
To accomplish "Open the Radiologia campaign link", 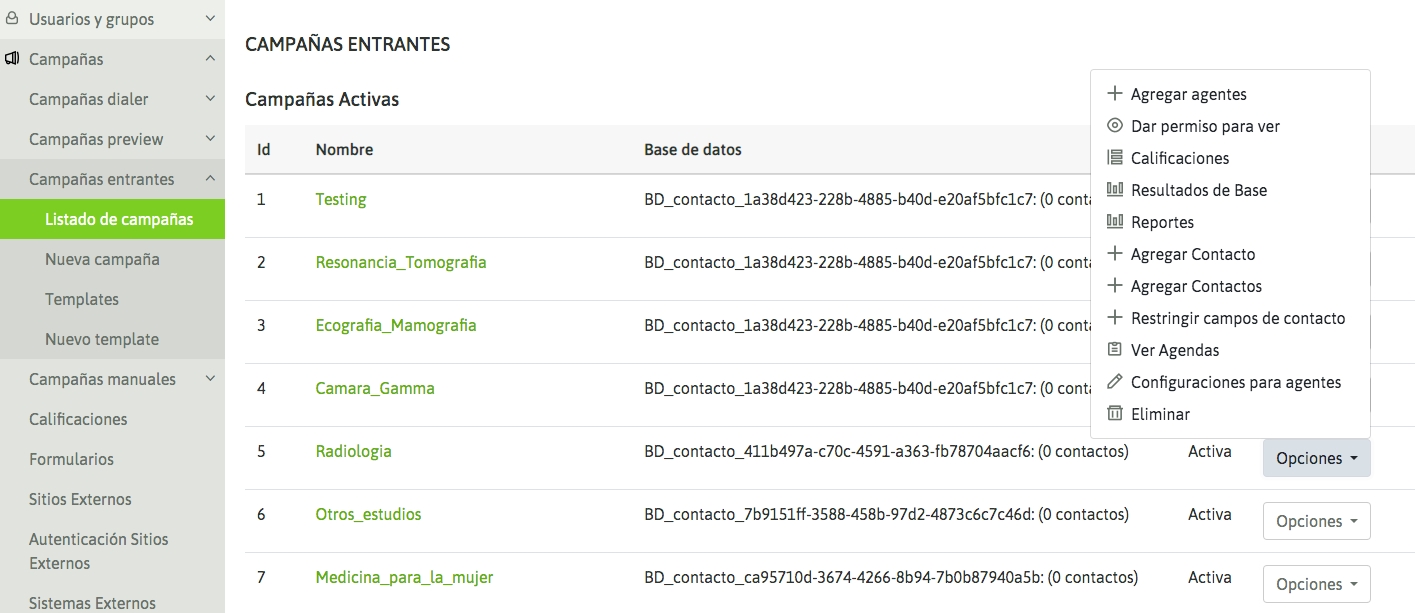I will [x=353, y=451].
